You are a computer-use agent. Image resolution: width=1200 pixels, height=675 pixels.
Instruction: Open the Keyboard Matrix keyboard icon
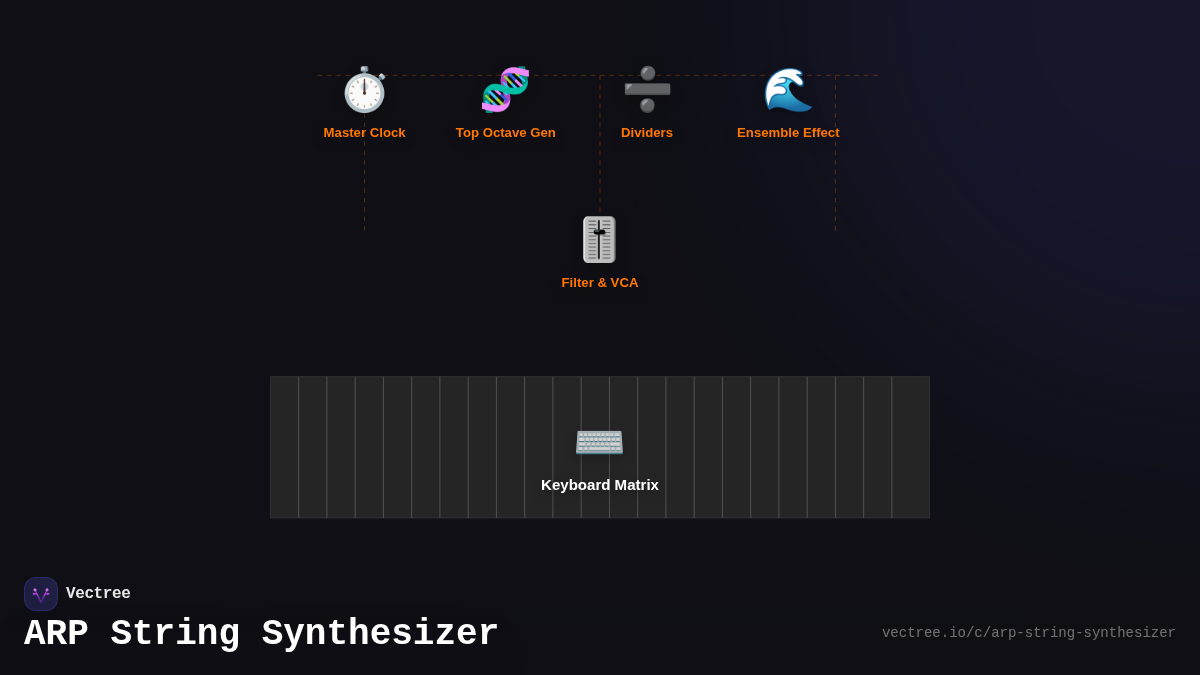600,441
